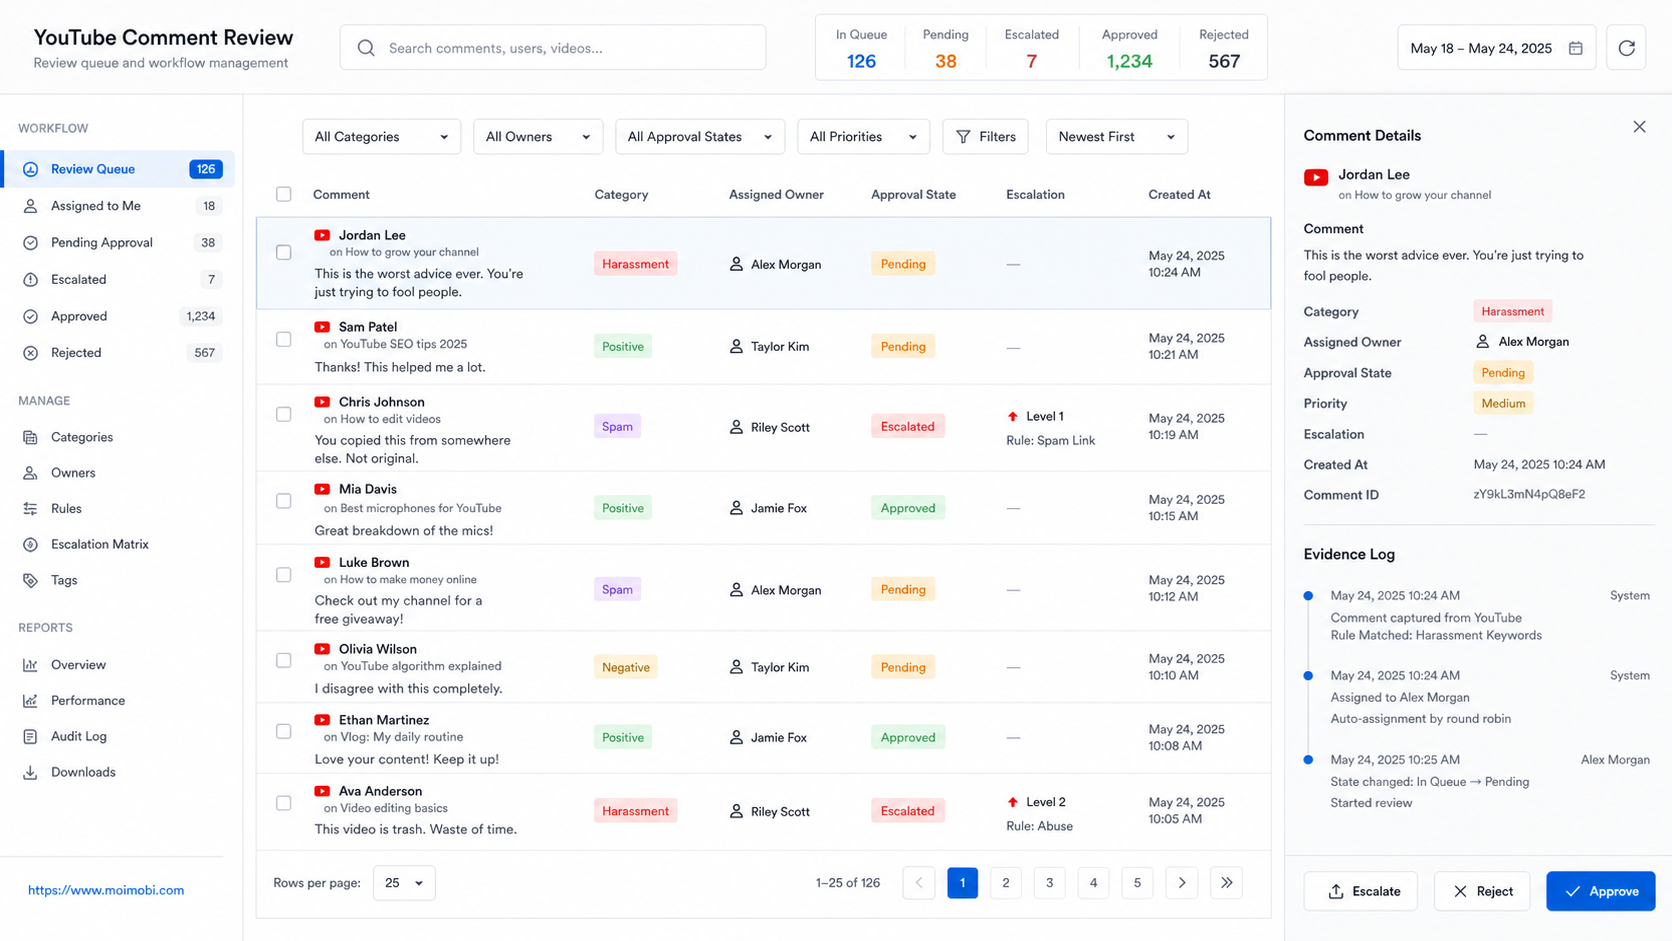
Task: Click the Pending Approval clock icon
Action: 30,243
